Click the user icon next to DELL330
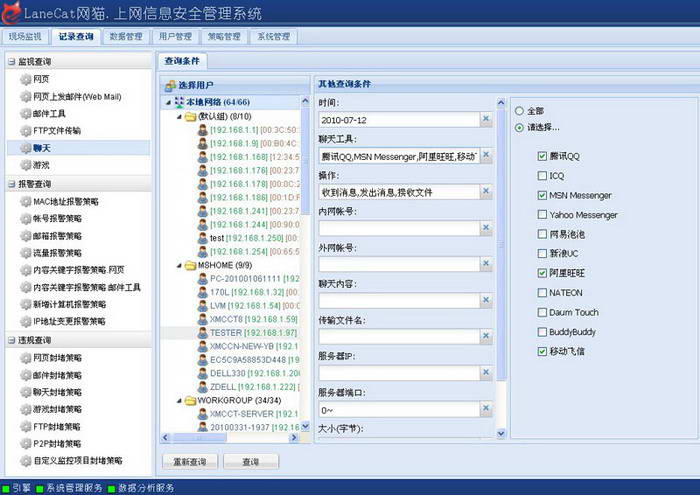The image size is (700, 495). click(203, 373)
